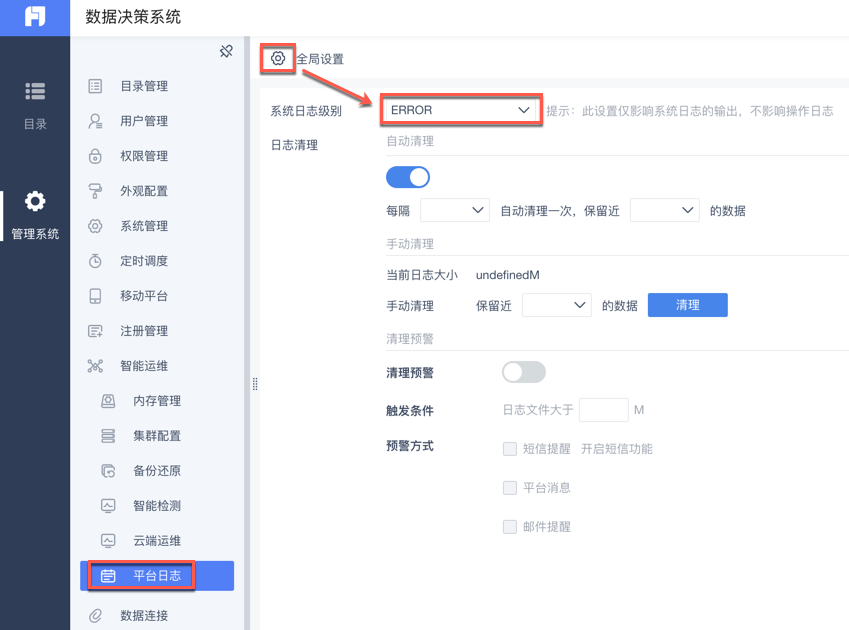Open the 手动清理 保留近 dropdown
Screen dimensions: 849x630
click(x=556, y=305)
